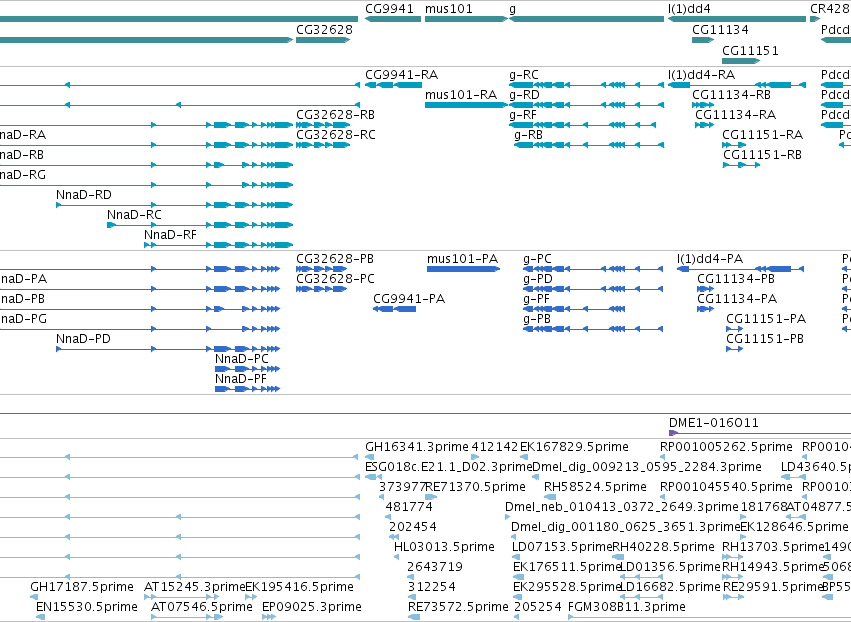Click the RP001045540.5prime EST label
The width and height of the screenshot is (851, 622).
726,487
